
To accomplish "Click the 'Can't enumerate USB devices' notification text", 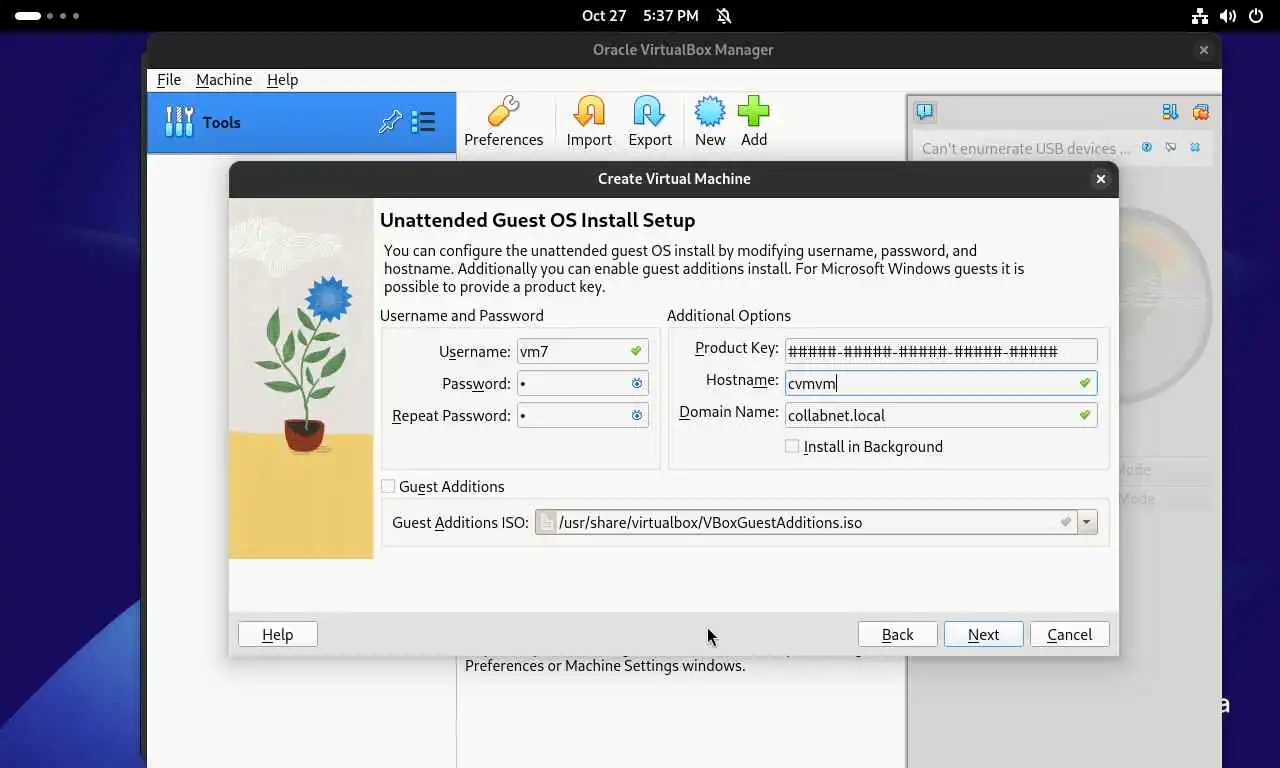I will pyautogui.click(x=1026, y=148).
